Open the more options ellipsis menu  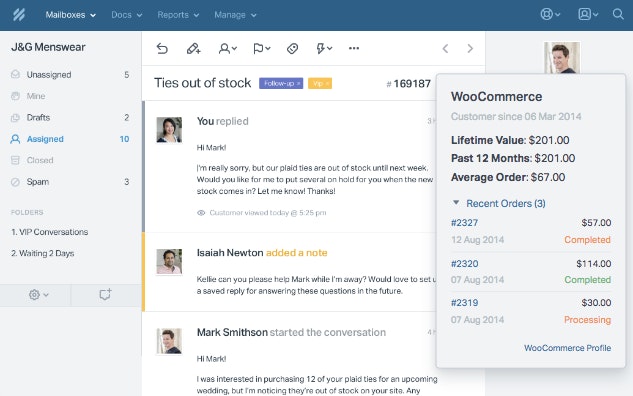click(354, 48)
